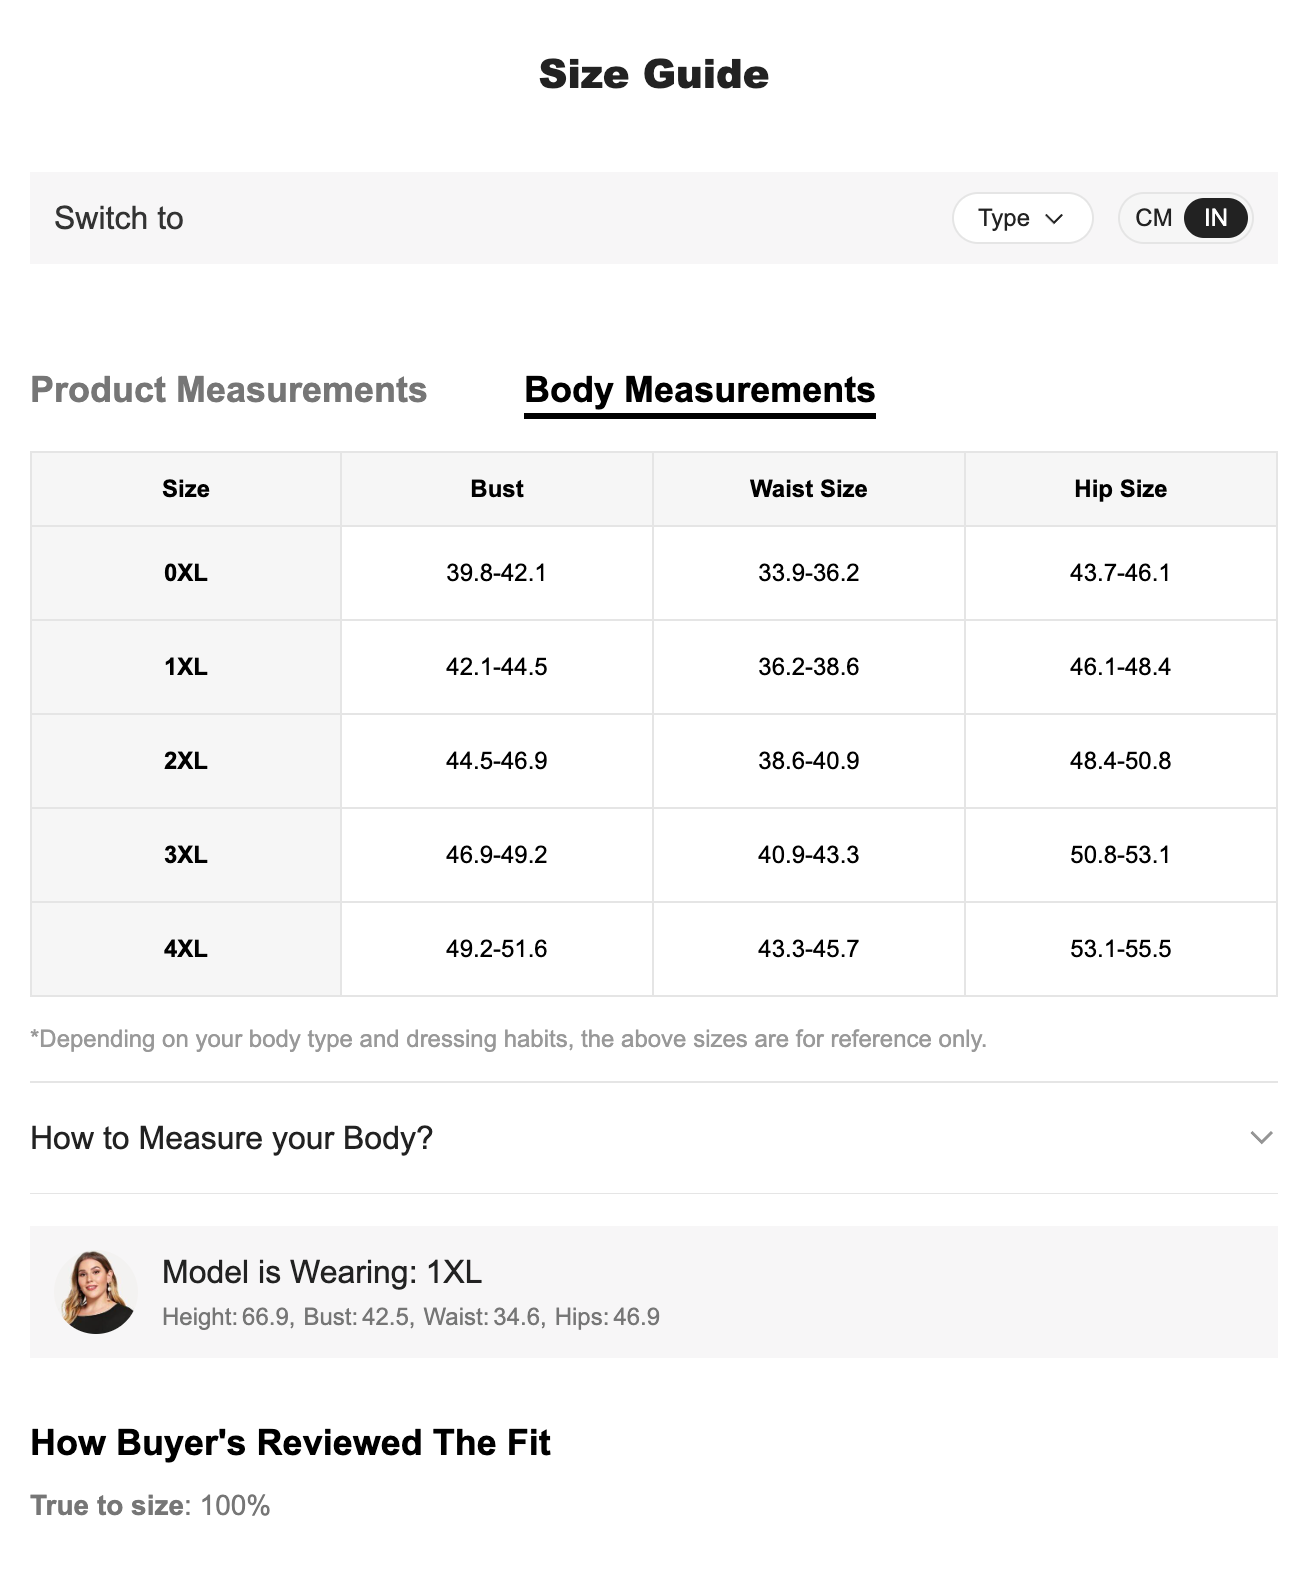The image size is (1310, 1586).
Task: Switch to Product Measurements tab
Action: coord(229,390)
